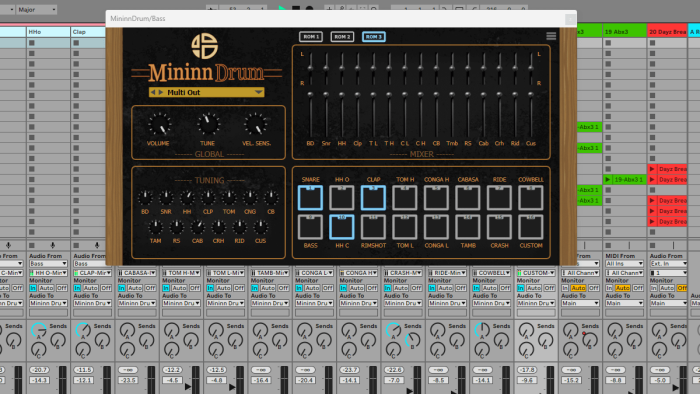Trigger the CRASH pad
The width and height of the screenshot is (700, 394).
pos(499,227)
